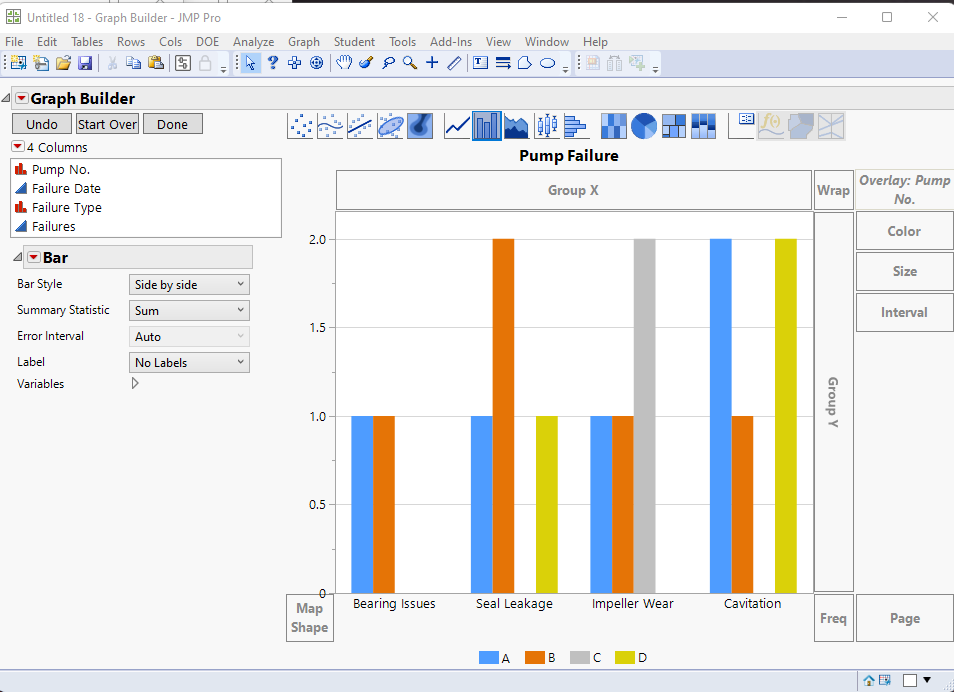Click the Page drop zone
954x692 pixels.
point(905,618)
